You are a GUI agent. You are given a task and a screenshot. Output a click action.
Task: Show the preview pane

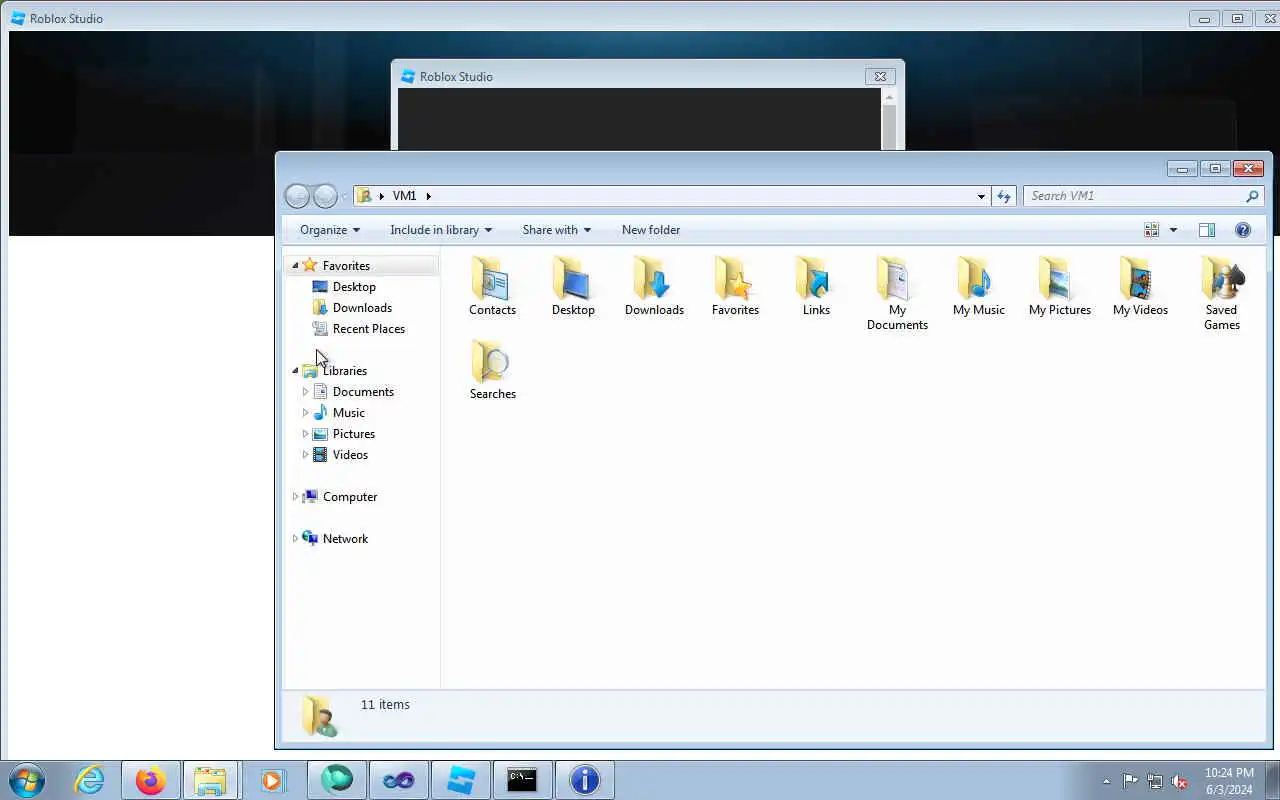pos(1207,230)
